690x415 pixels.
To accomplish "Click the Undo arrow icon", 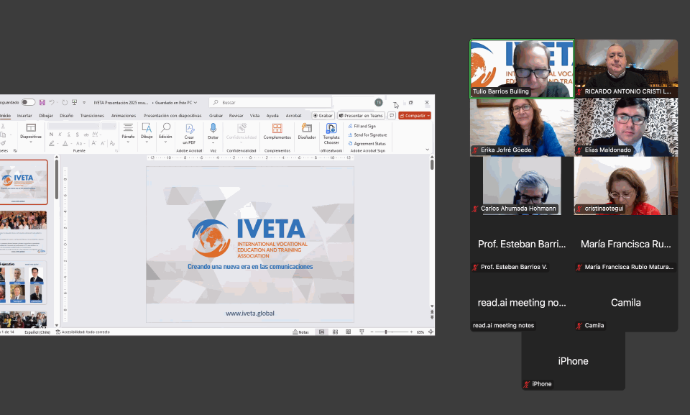I will point(52,102).
